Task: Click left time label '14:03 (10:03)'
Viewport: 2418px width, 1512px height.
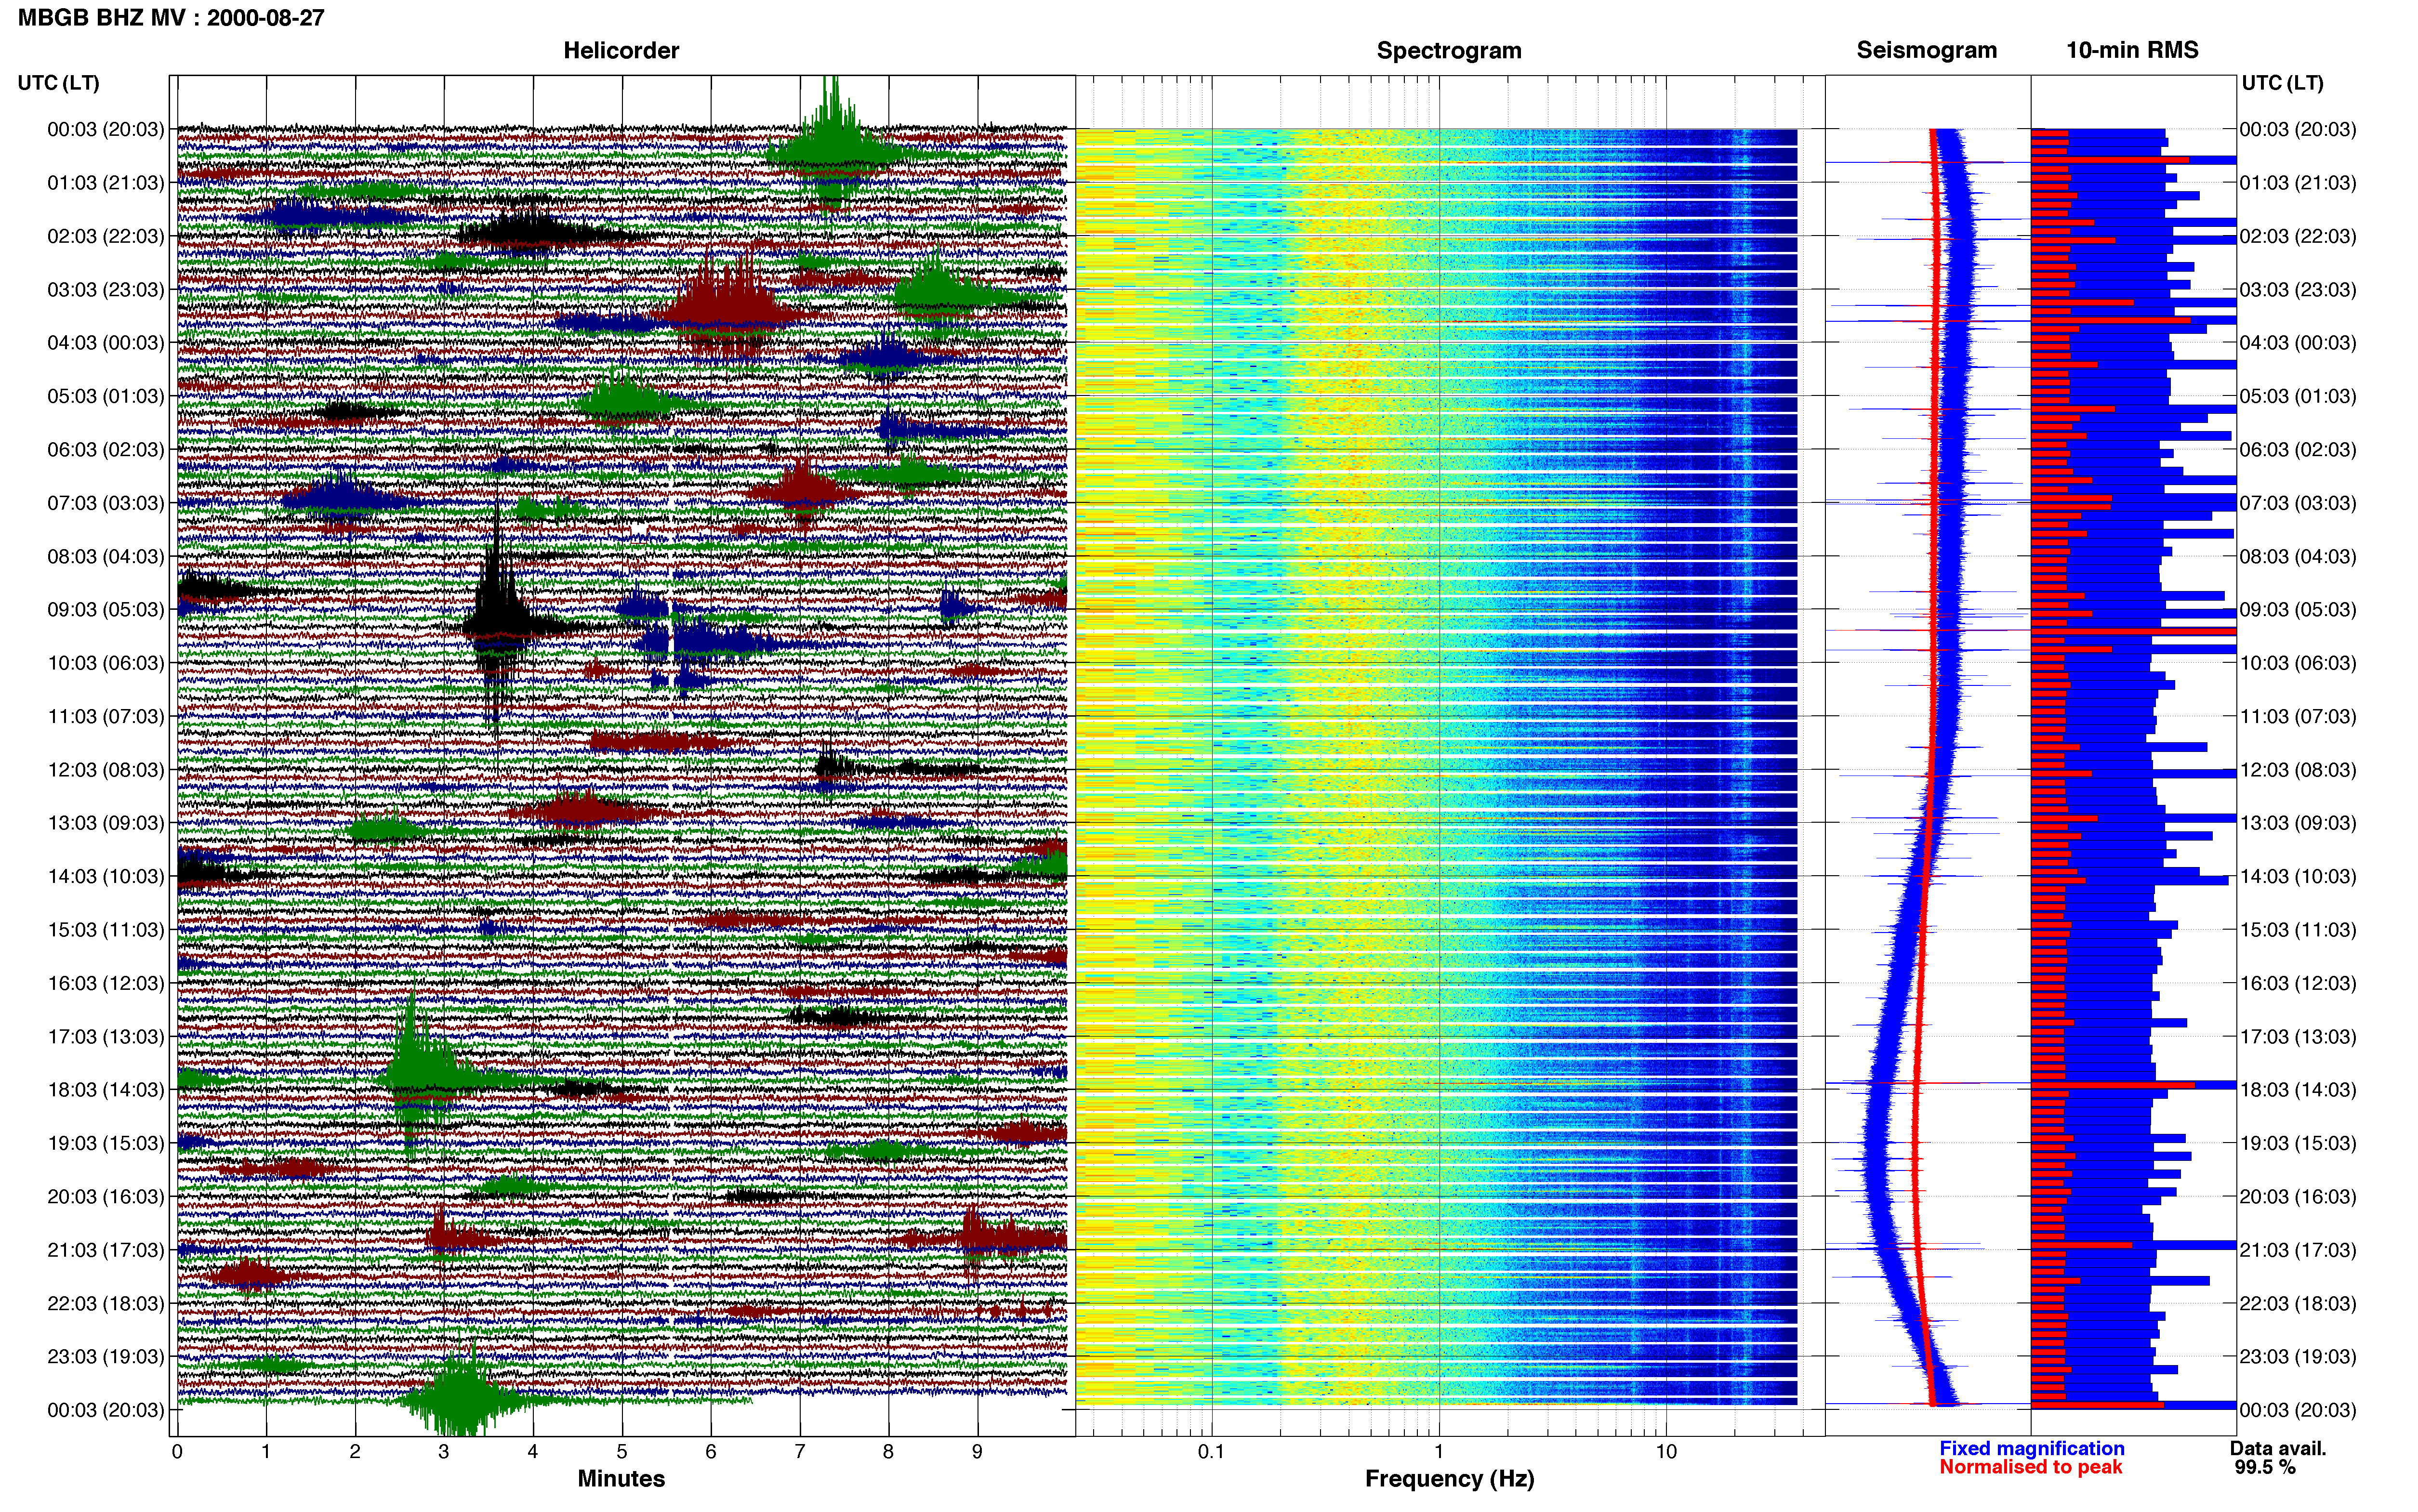Action: 105,877
